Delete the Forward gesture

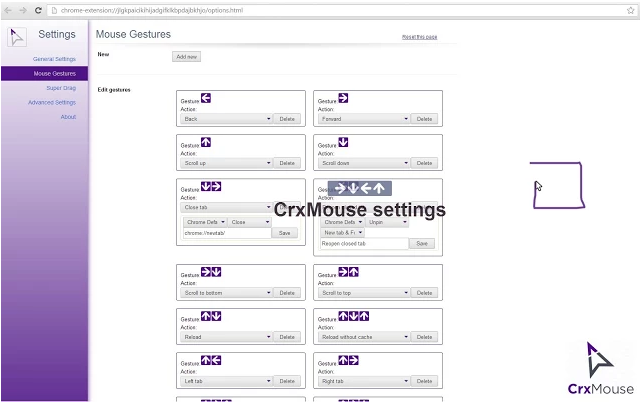pos(424,119)
